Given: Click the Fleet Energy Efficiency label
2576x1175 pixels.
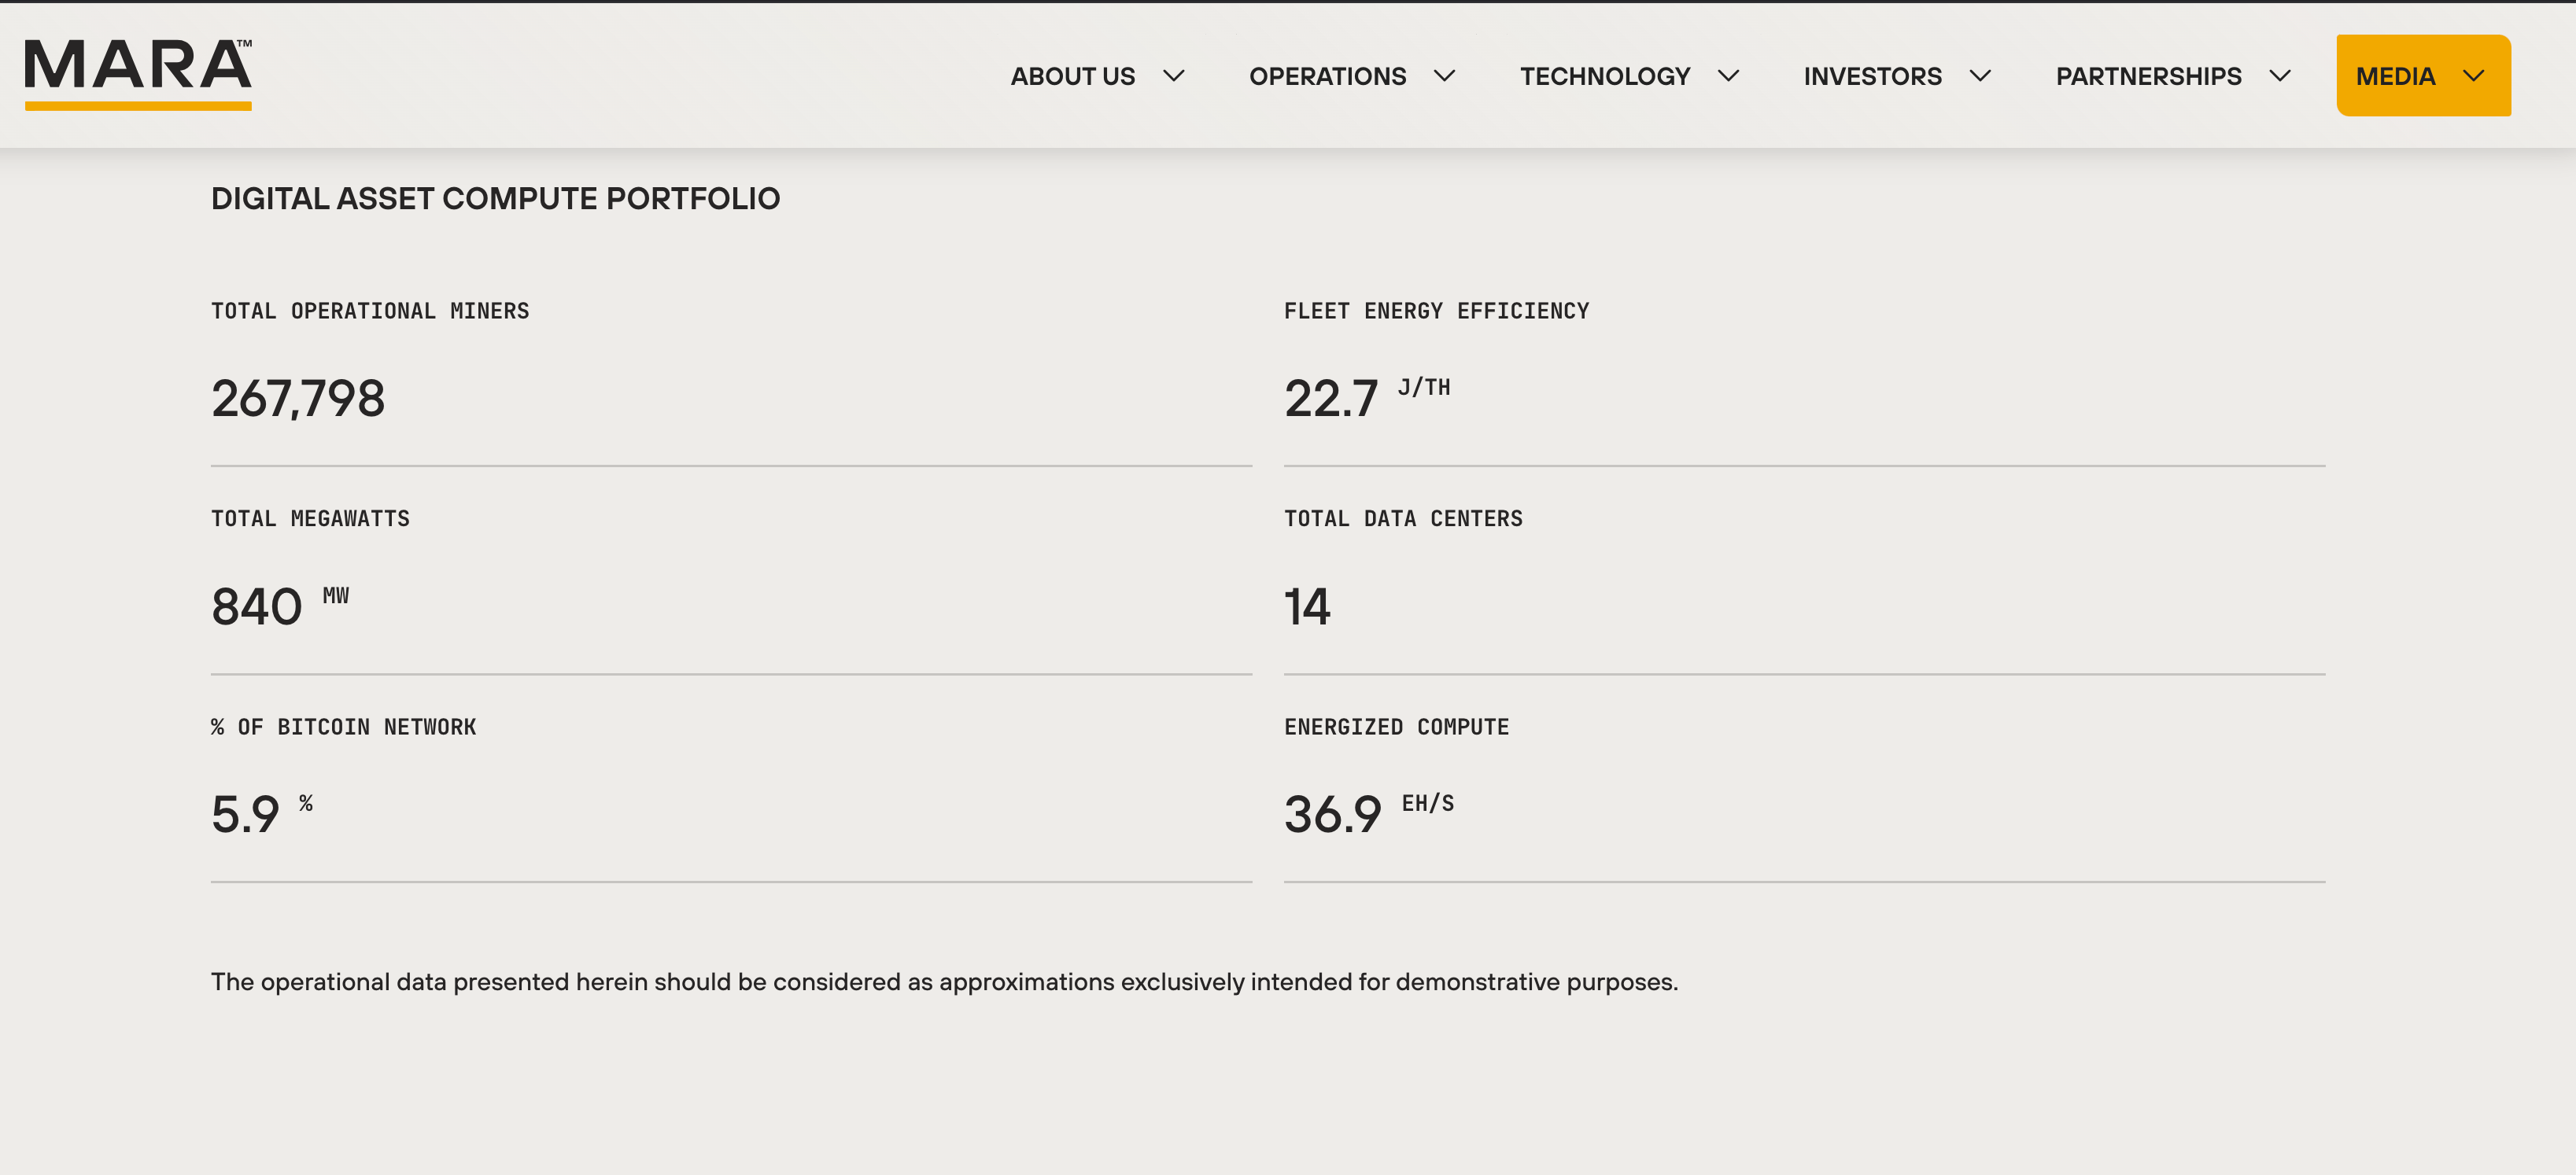Looking at the screenshot, I should (x=1436, y=311).
